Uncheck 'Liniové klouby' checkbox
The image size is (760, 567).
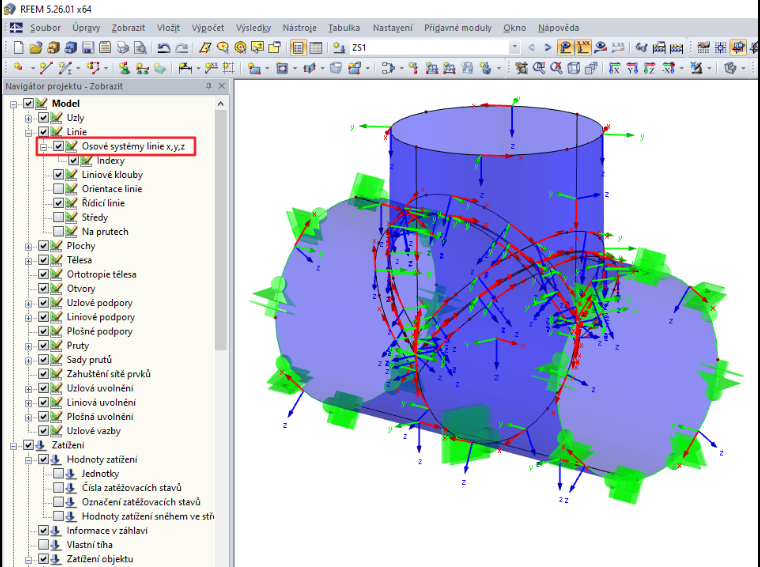pyautogui.click(x=59, y=174)
